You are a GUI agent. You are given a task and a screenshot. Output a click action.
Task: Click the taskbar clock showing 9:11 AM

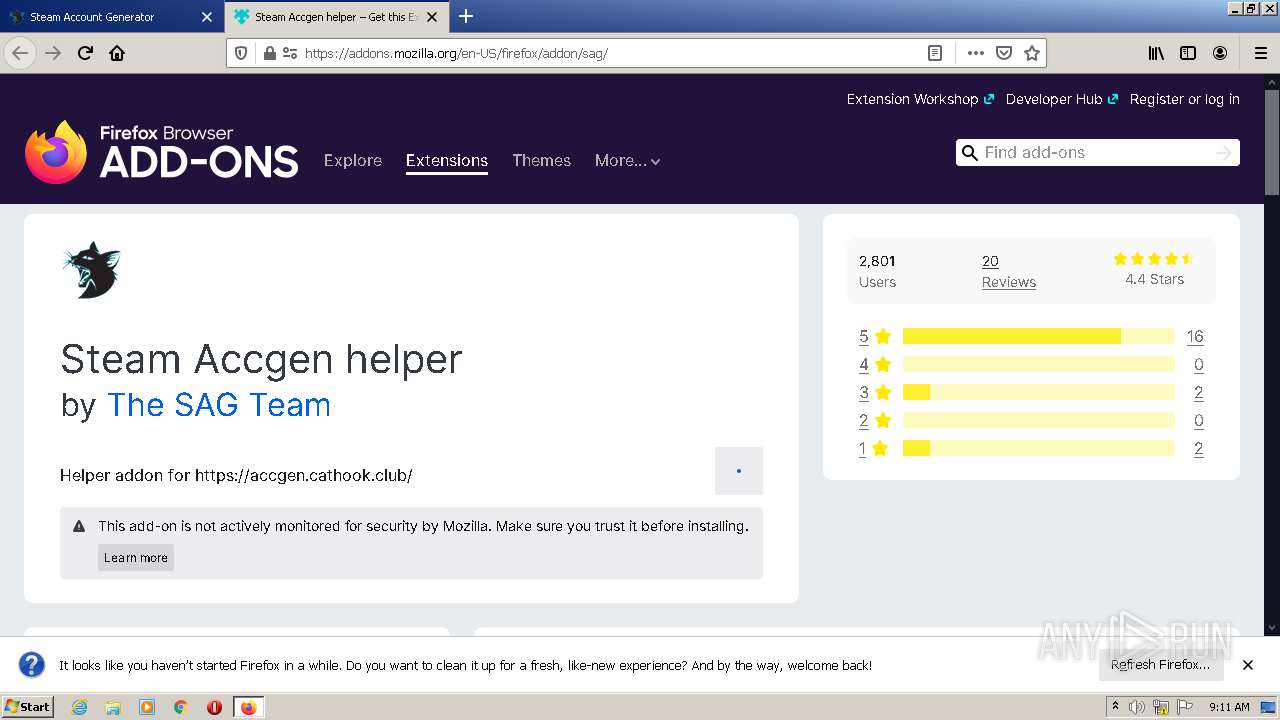pos(1229,707)
